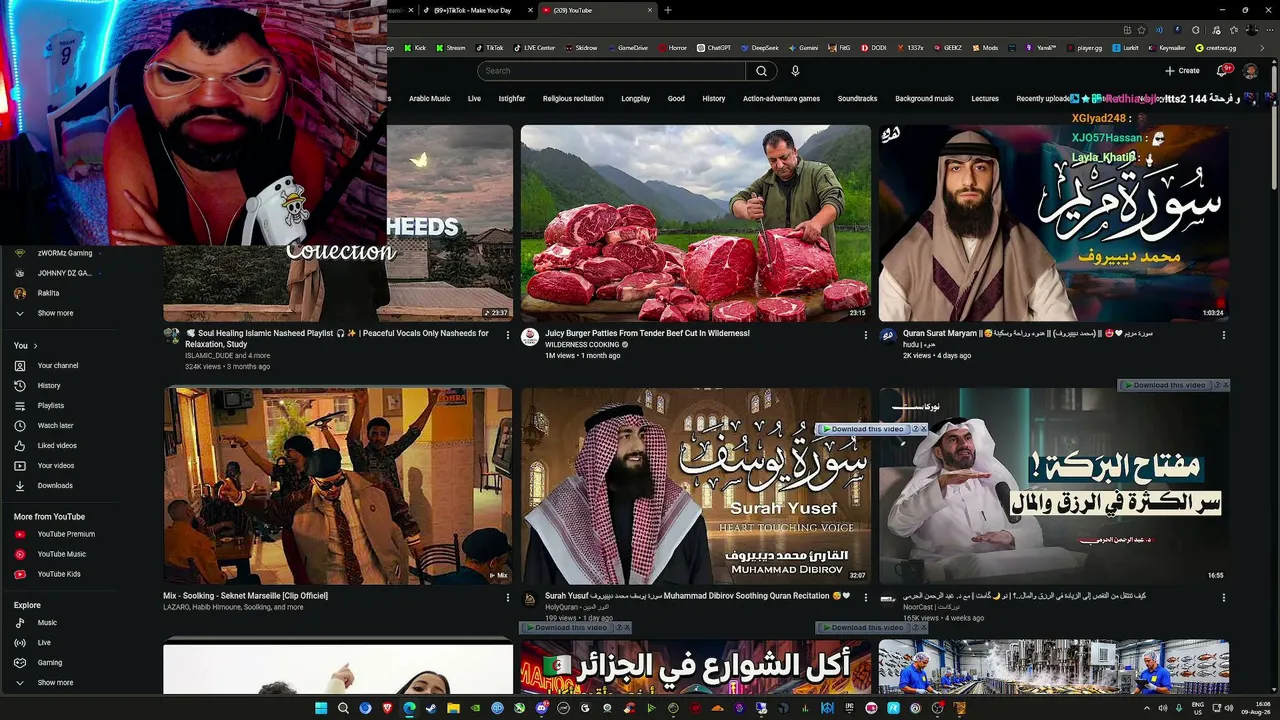Open File Explorer from the taskbar
The image size is (1280, 720).
[453, 708]
